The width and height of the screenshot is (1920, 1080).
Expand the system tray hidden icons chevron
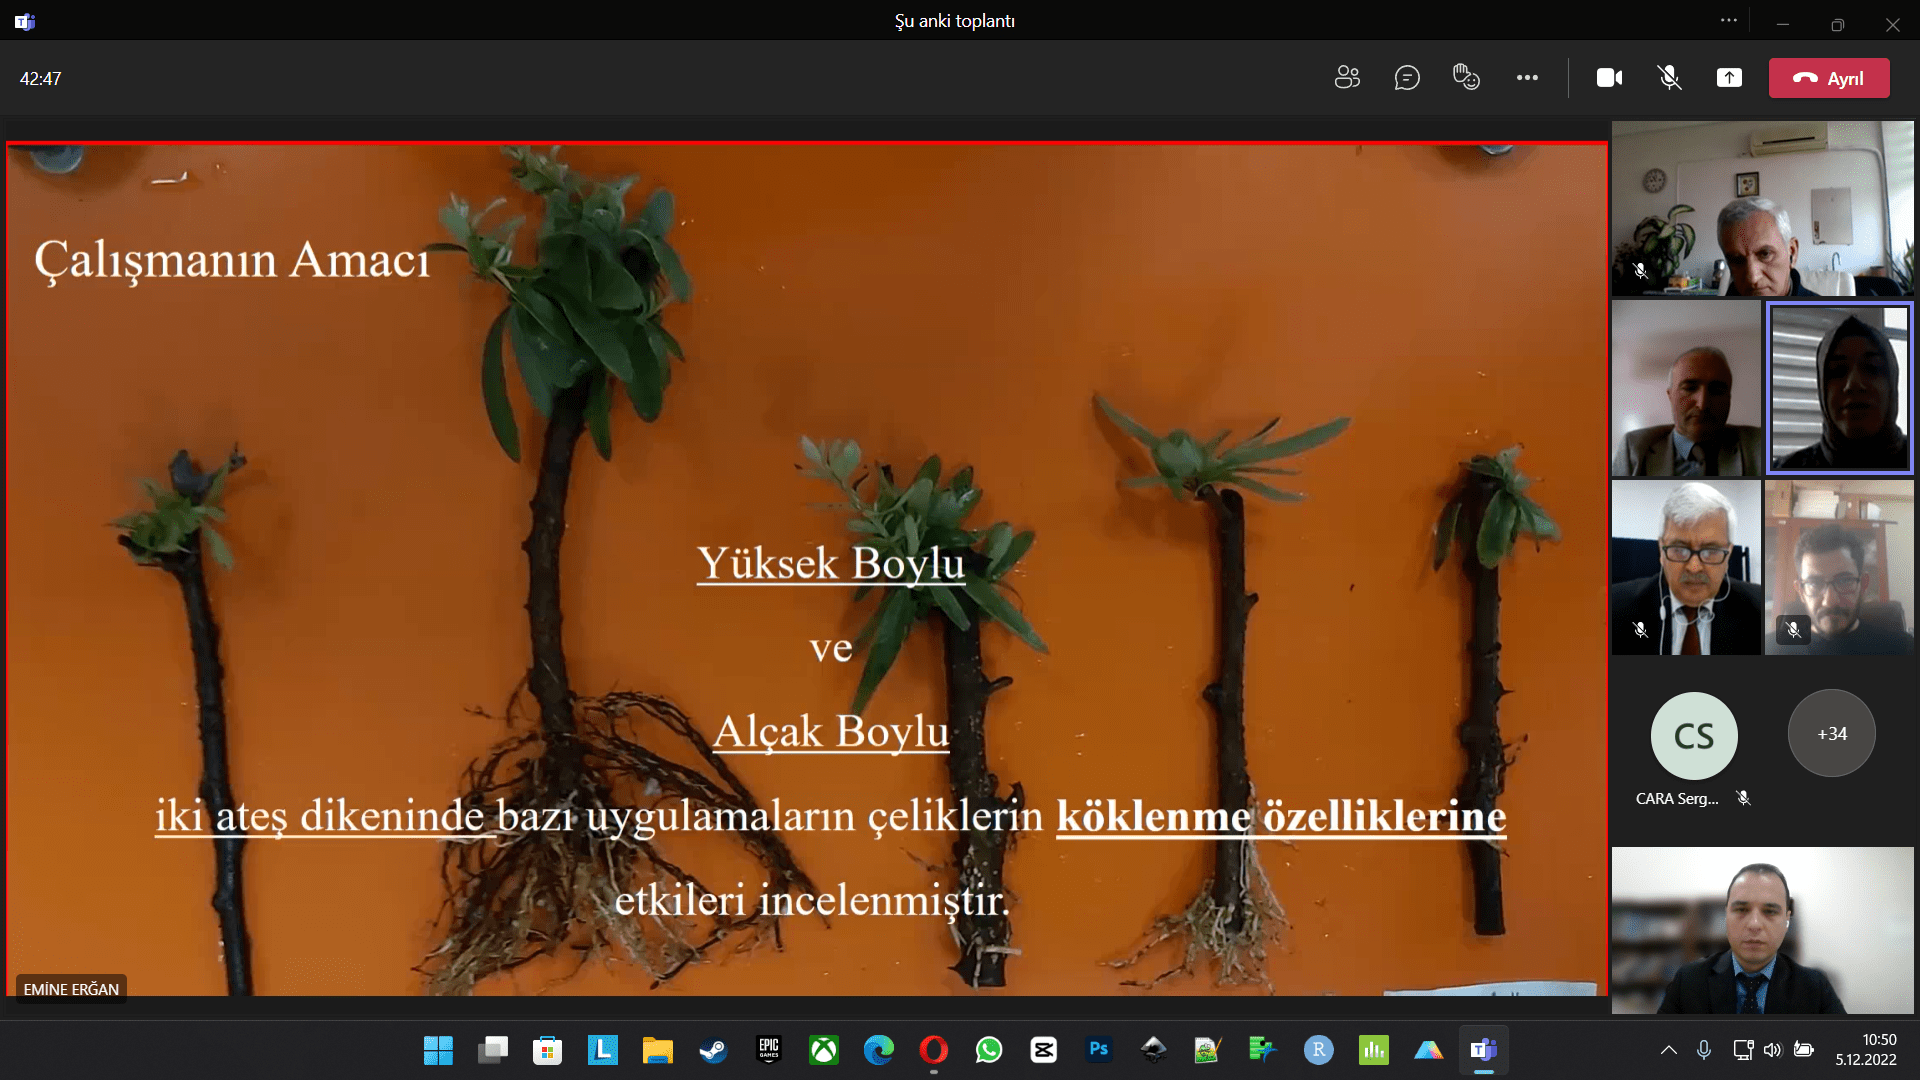[1668, 1050]
